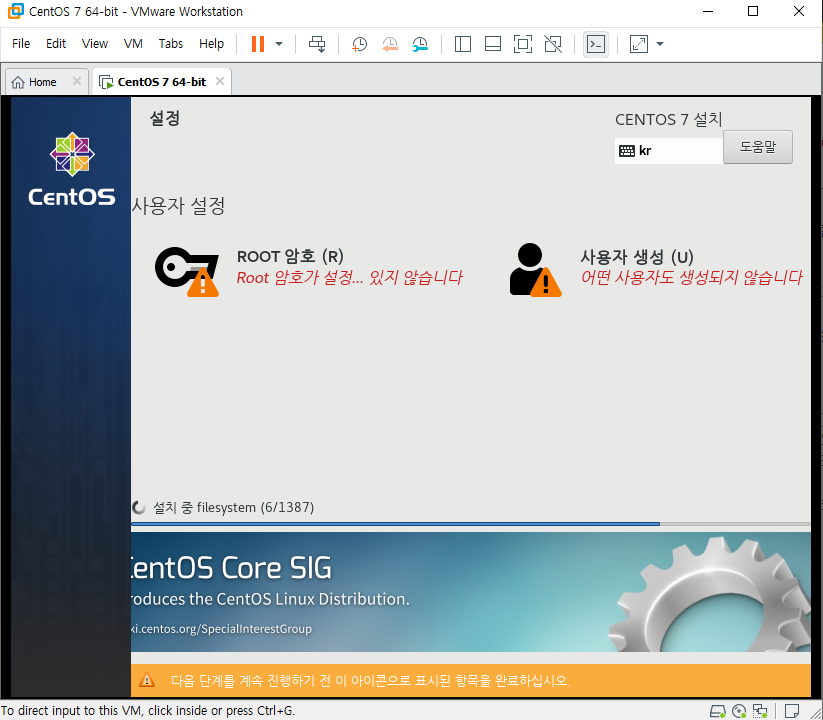Screen dimensions: 823x720
Task: Open the snapshot manager
Action: point(420,44)
